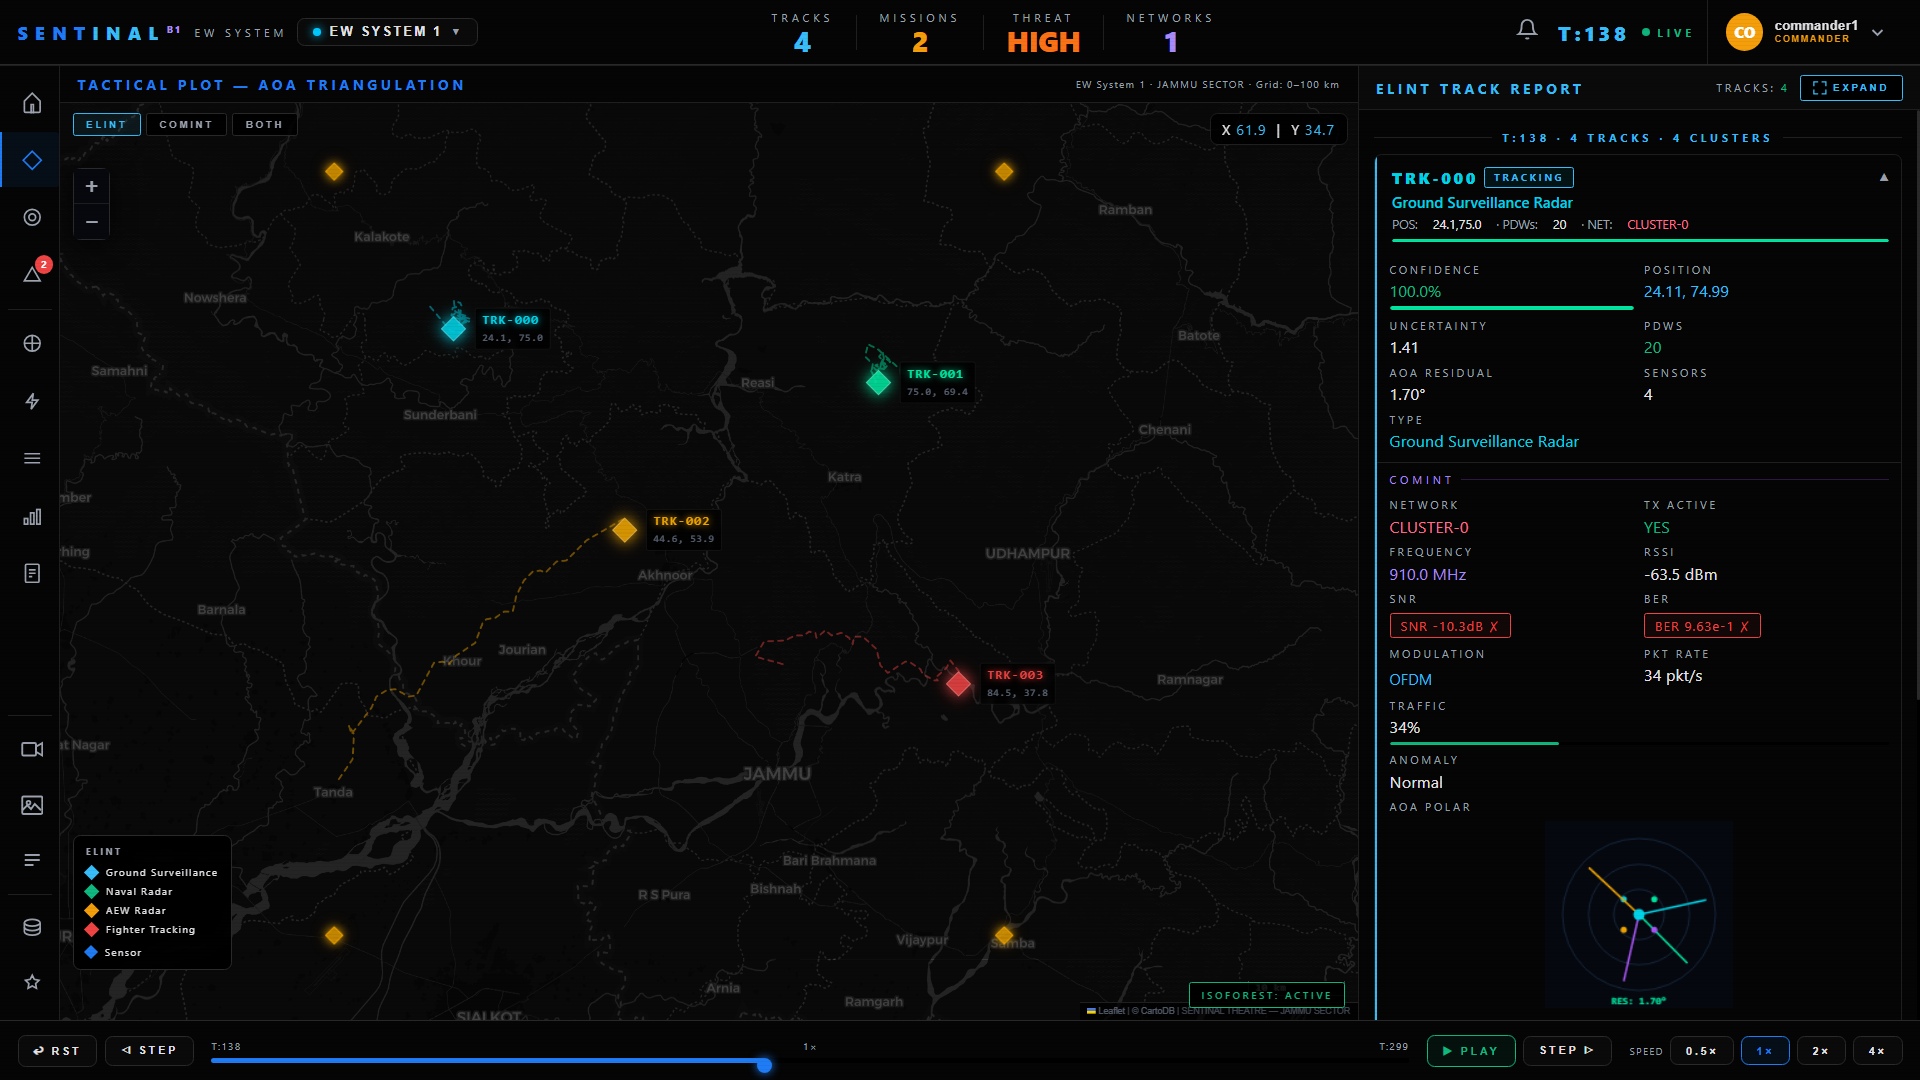Open the document report sidebar icon
The height and width of the screenshot is (1080, 1920).
32,573
